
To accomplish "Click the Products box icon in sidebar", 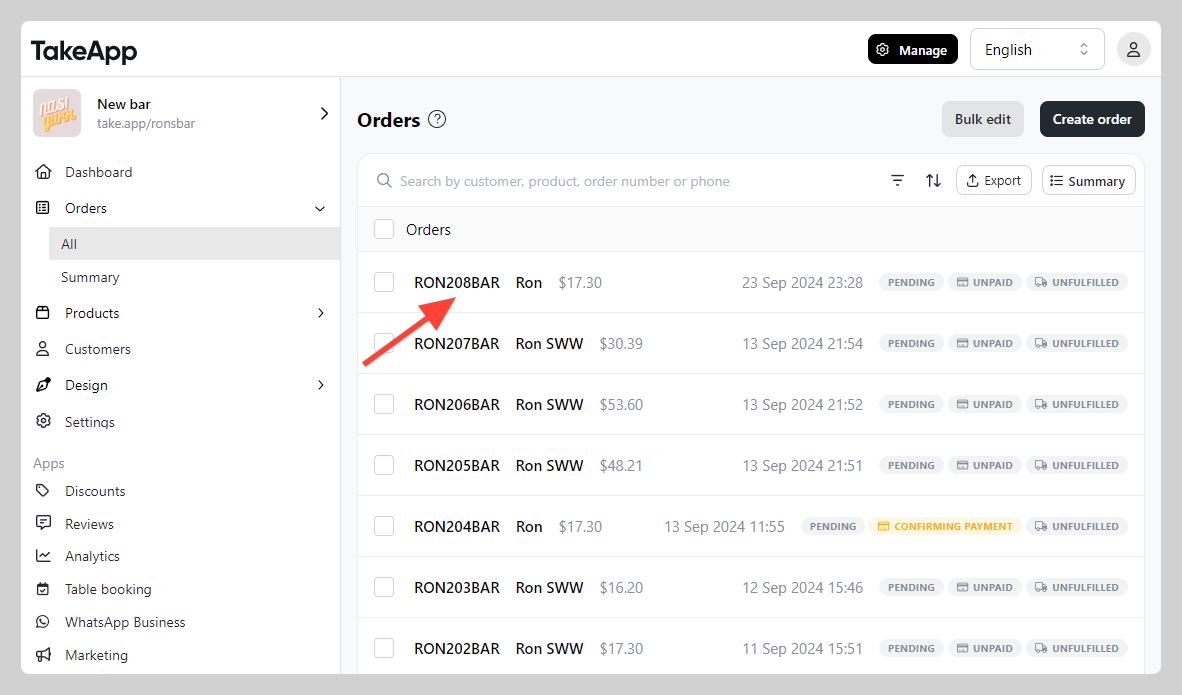I will [43, 313].
